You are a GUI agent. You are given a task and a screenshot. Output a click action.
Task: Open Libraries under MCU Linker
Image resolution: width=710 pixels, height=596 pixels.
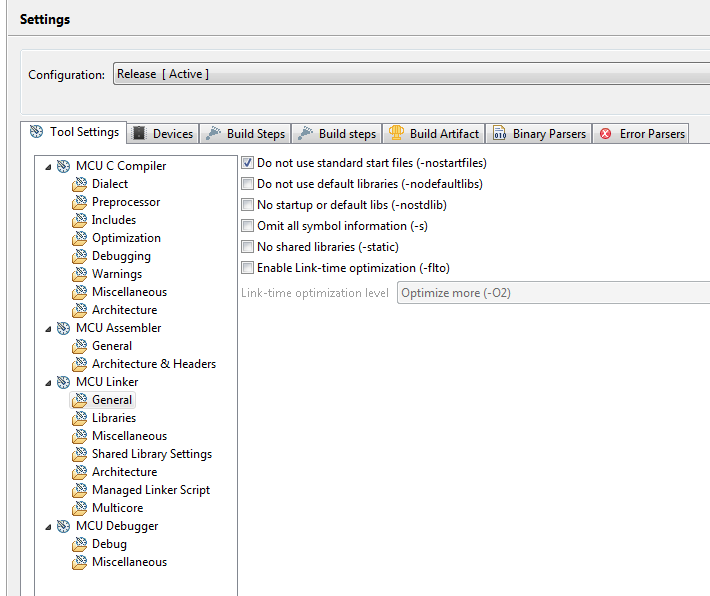point(114,418)
